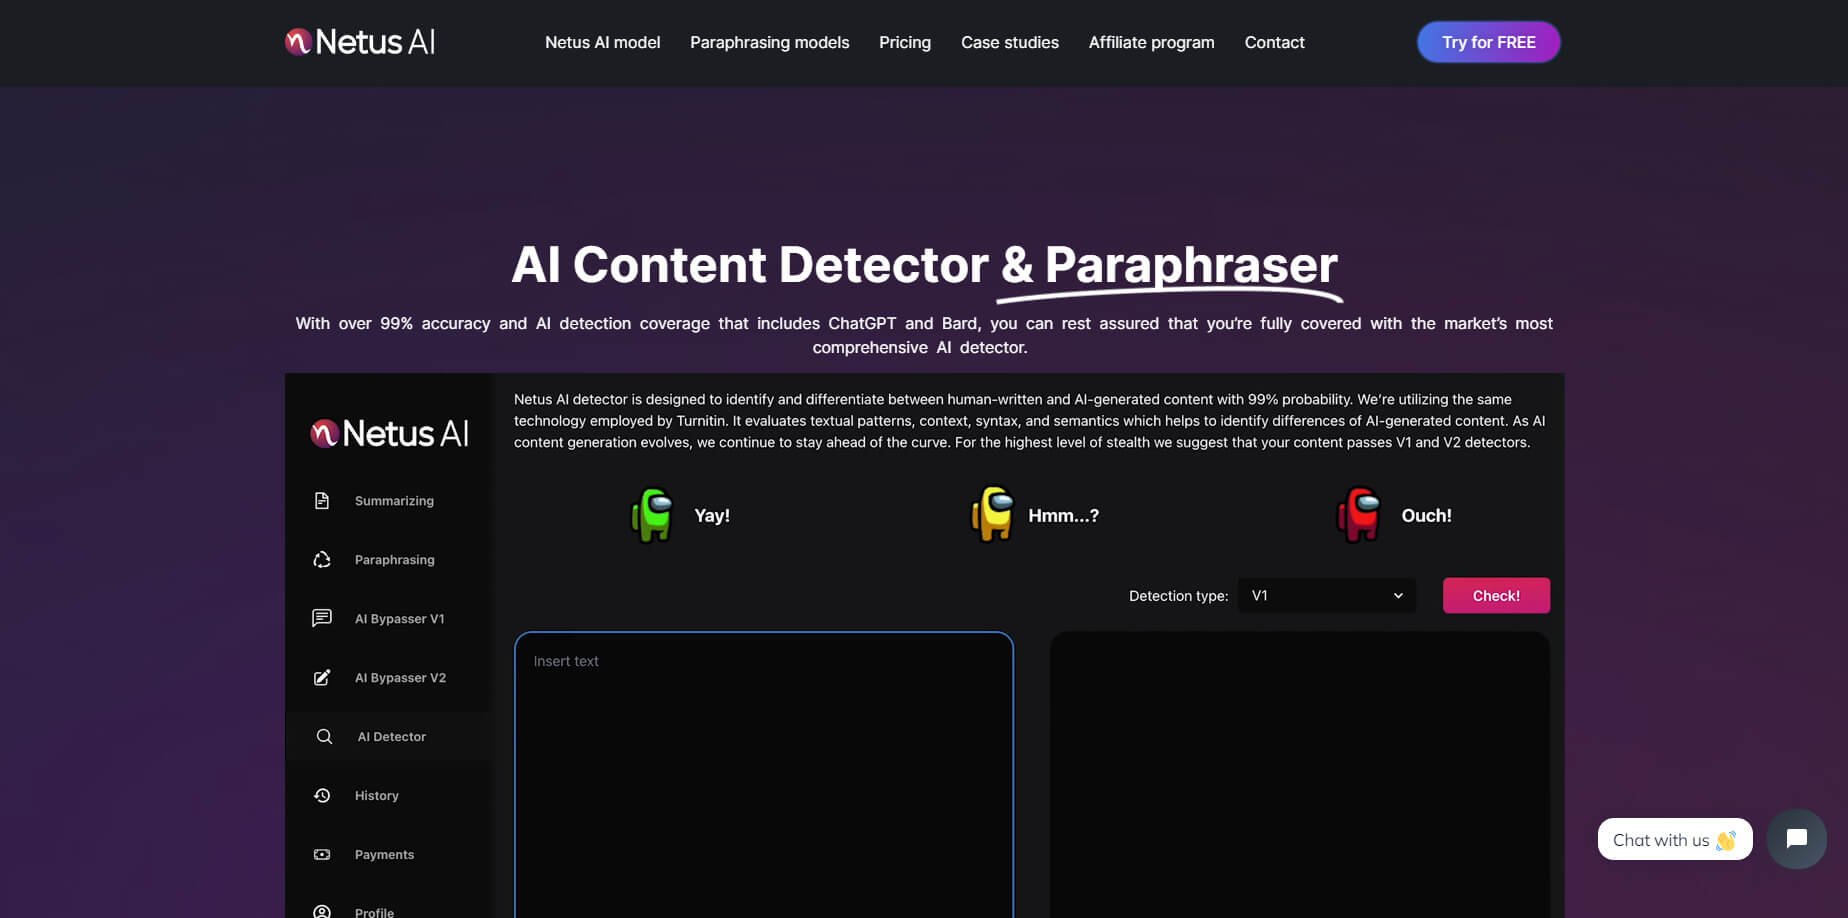Click the AI Detector magnifier icon
Image resolution: width=1848 pixels, height=918 pixels.
point(324,736)
